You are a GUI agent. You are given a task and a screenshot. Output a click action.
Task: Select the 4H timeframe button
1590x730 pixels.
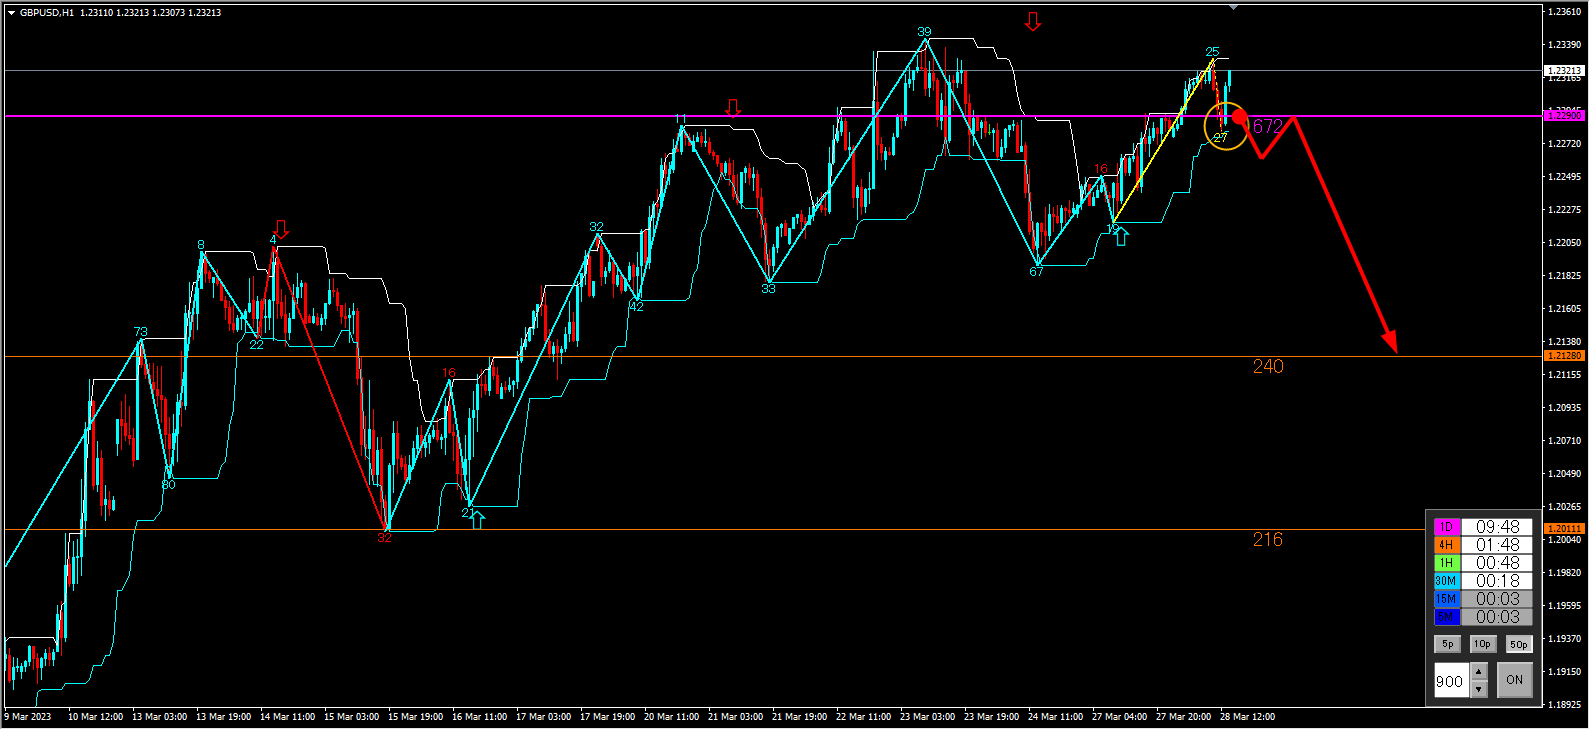click(1446, 545)
